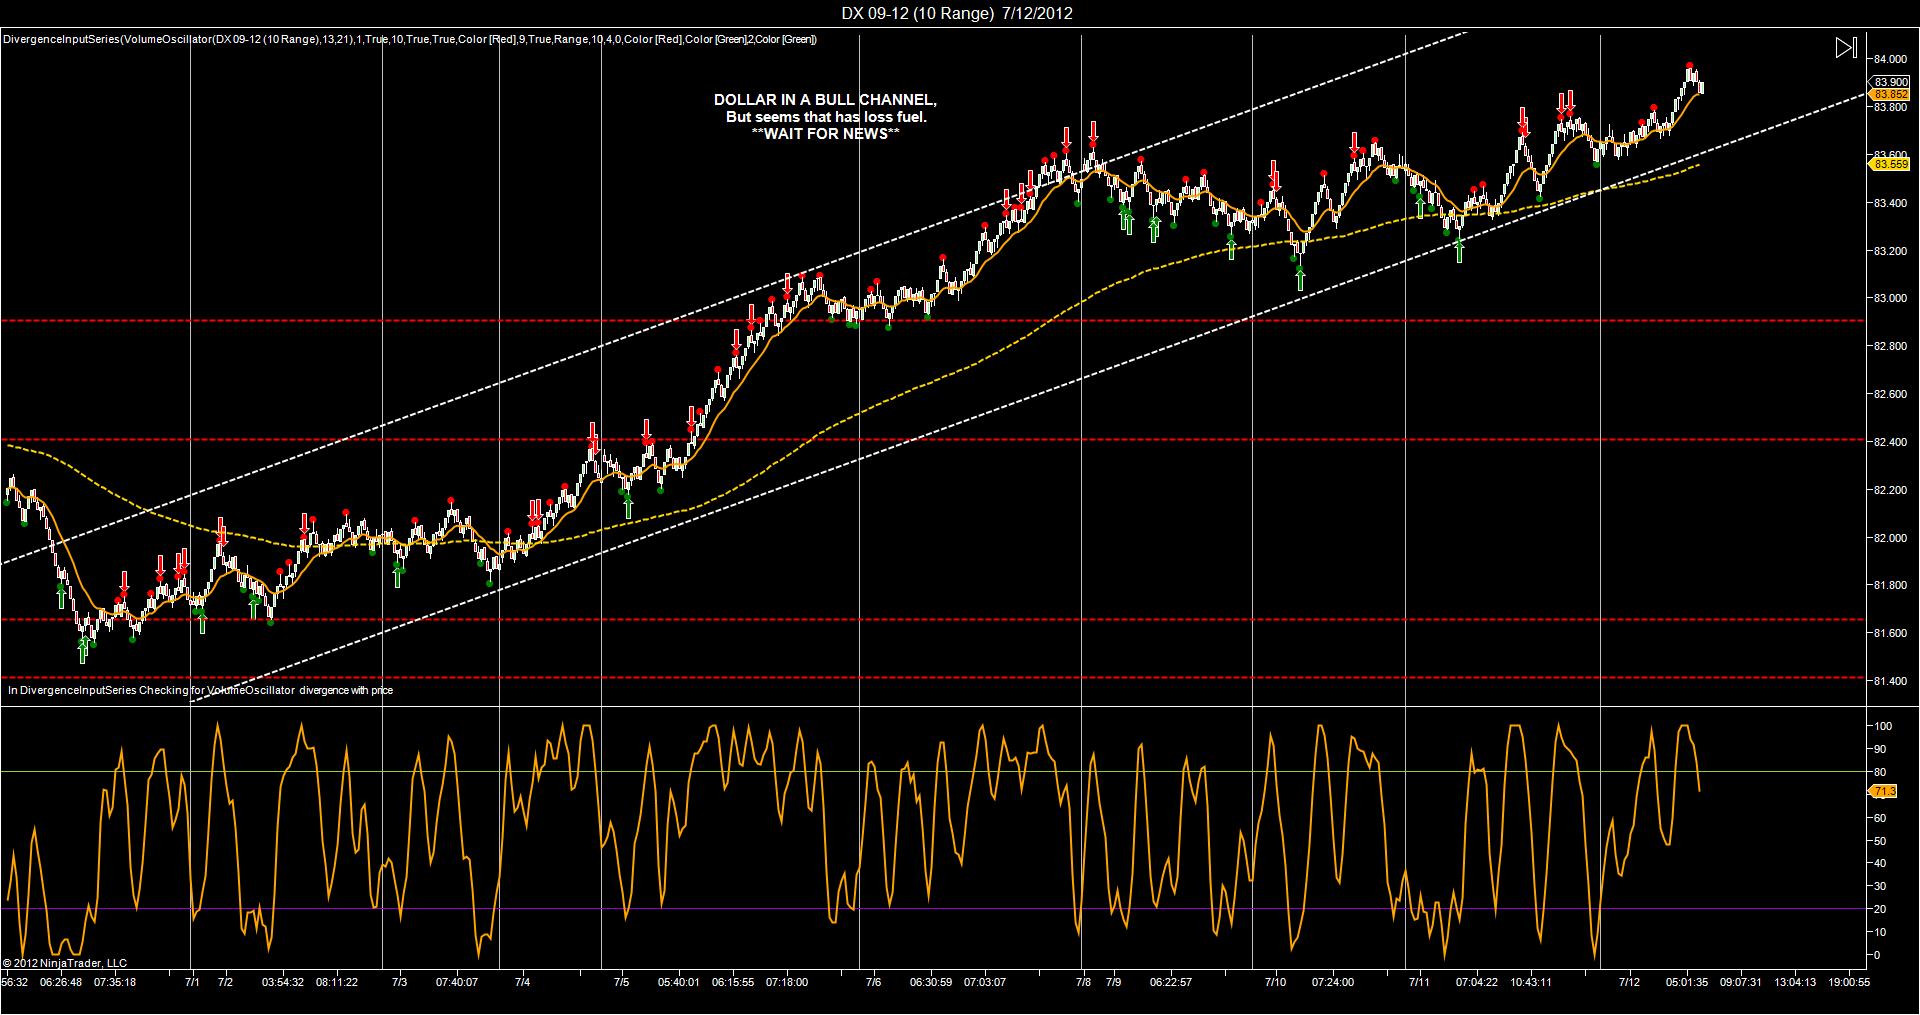
Task: Click the 10:43:11 time label
Action: click(1531, 982)
